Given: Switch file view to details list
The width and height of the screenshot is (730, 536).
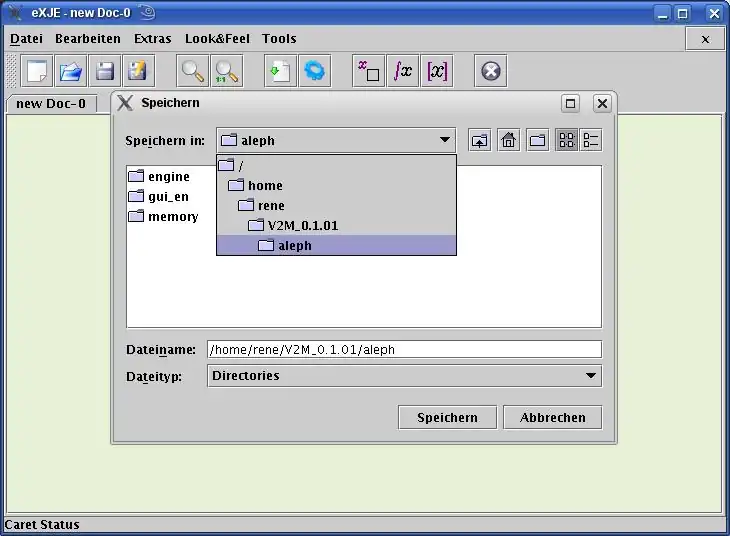Looking at the screenshot, I should click(591, 141).
